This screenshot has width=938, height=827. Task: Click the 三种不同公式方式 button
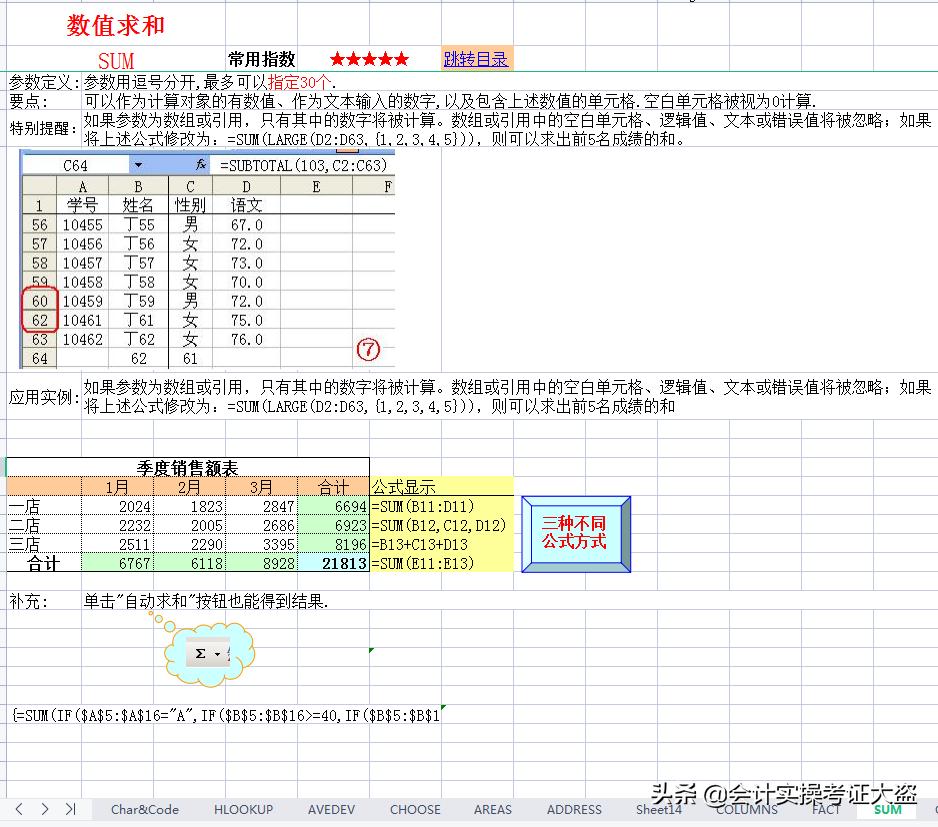pos(576,533)
